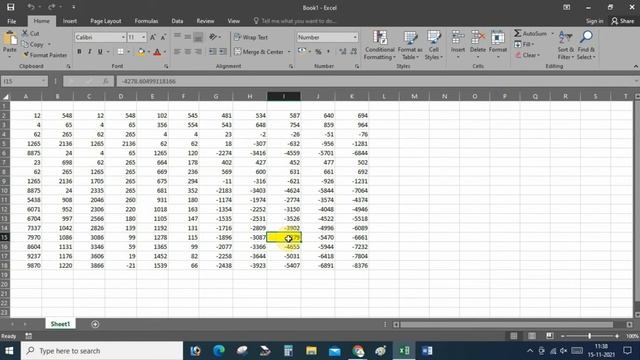This screenshot has height=360, width=640.
Task: Toggle align right
Action: pos(198,52)
